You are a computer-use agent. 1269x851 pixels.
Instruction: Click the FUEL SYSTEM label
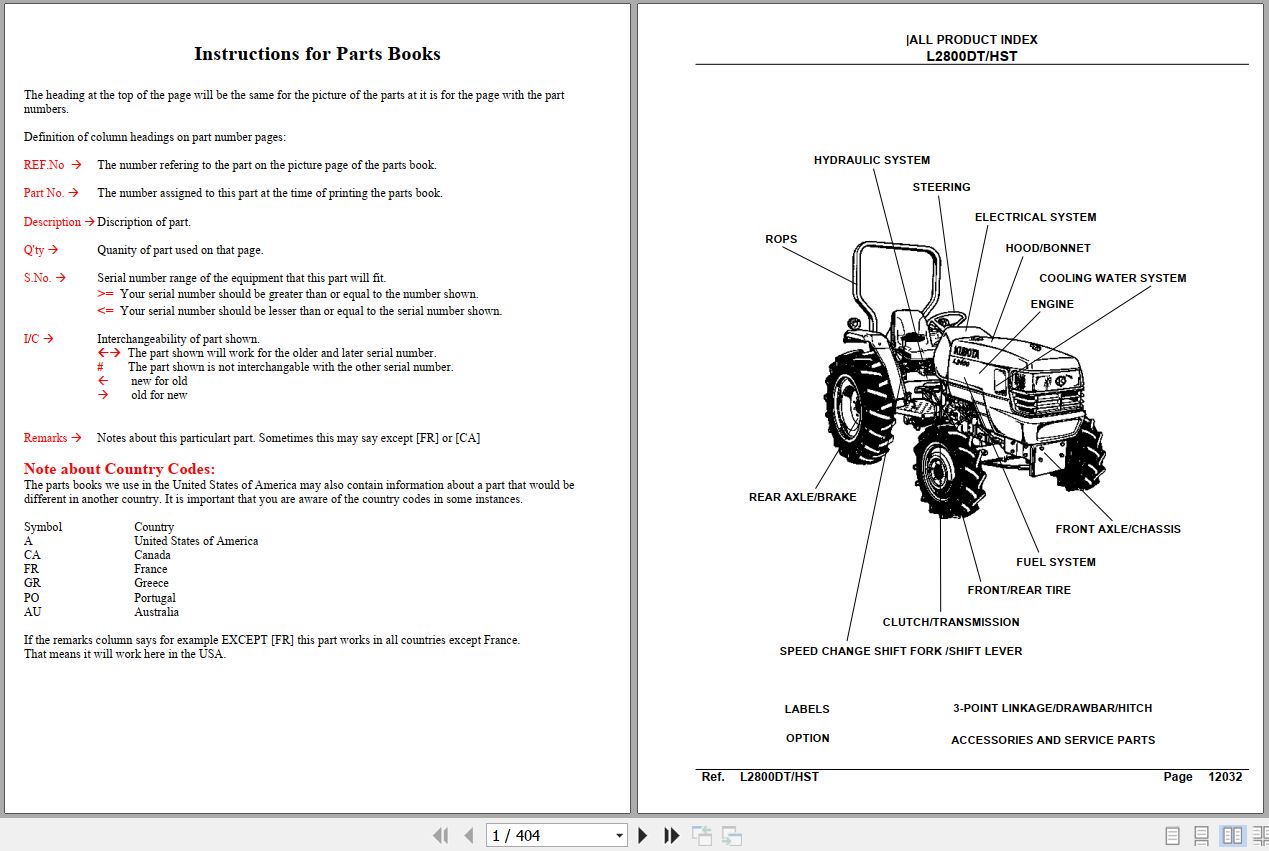1055,562
